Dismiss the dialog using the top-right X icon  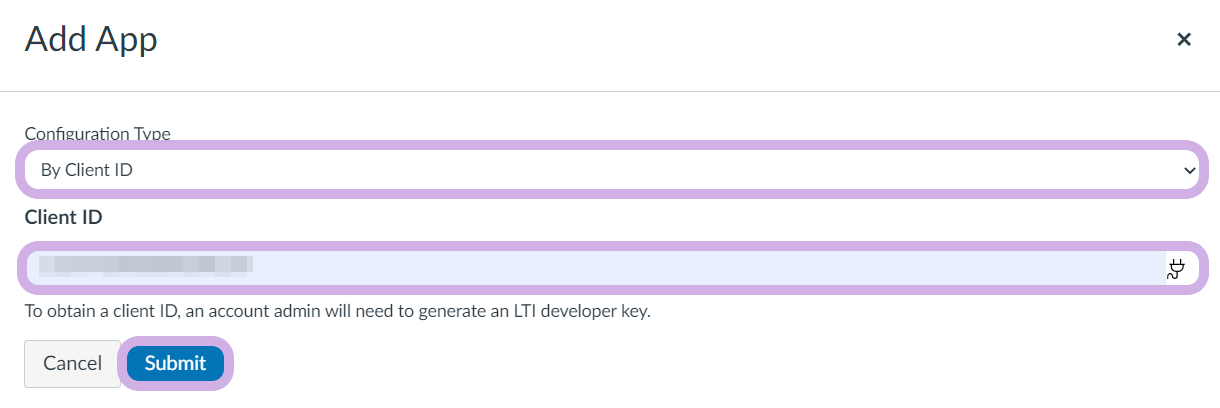click(x=1184, y=39)
